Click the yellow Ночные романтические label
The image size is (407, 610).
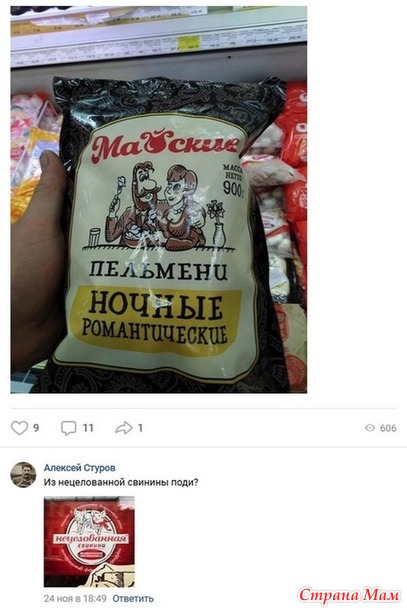(156, 319)
